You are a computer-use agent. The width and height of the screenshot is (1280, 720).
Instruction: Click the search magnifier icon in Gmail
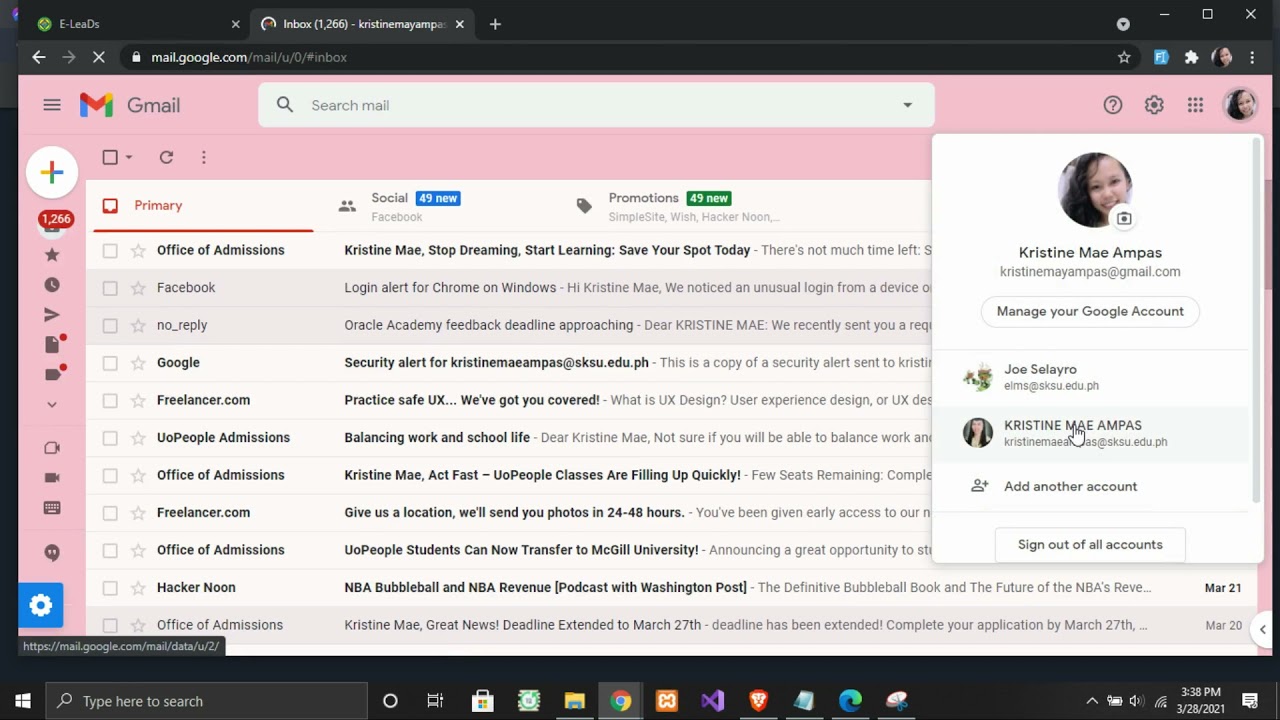click(x=285, y=105)
